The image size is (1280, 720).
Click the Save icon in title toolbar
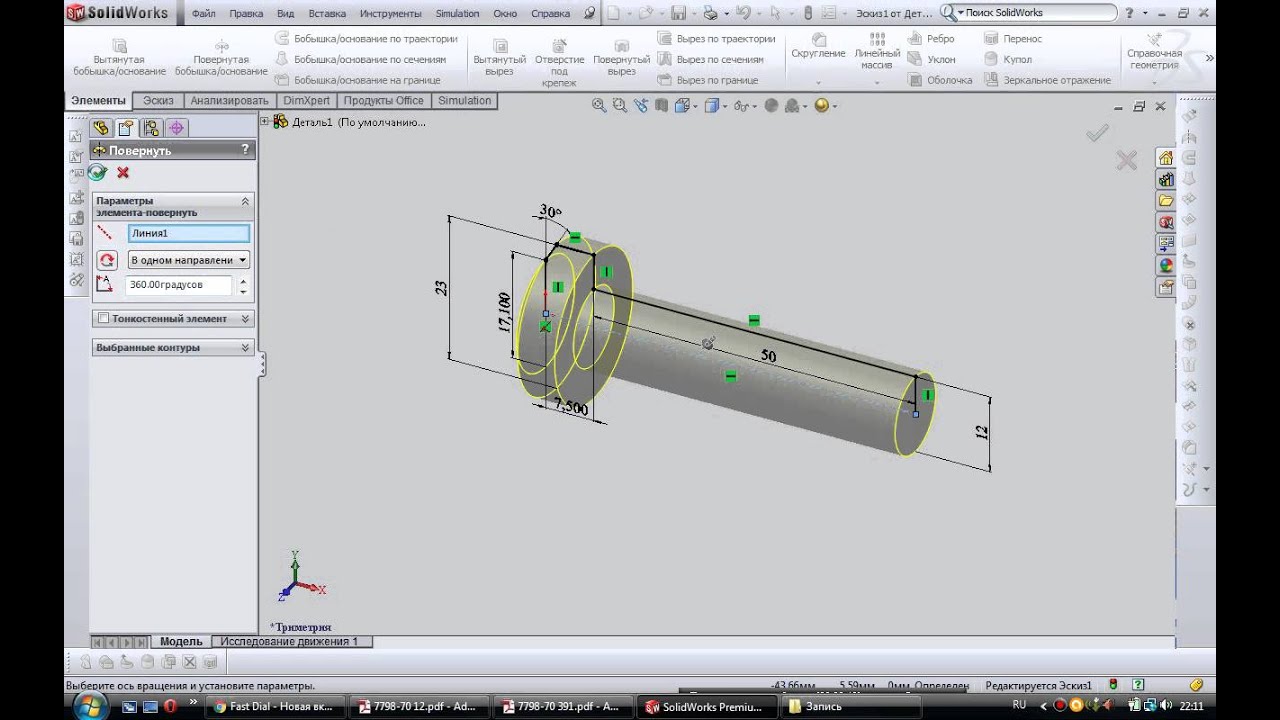point(678,13)
